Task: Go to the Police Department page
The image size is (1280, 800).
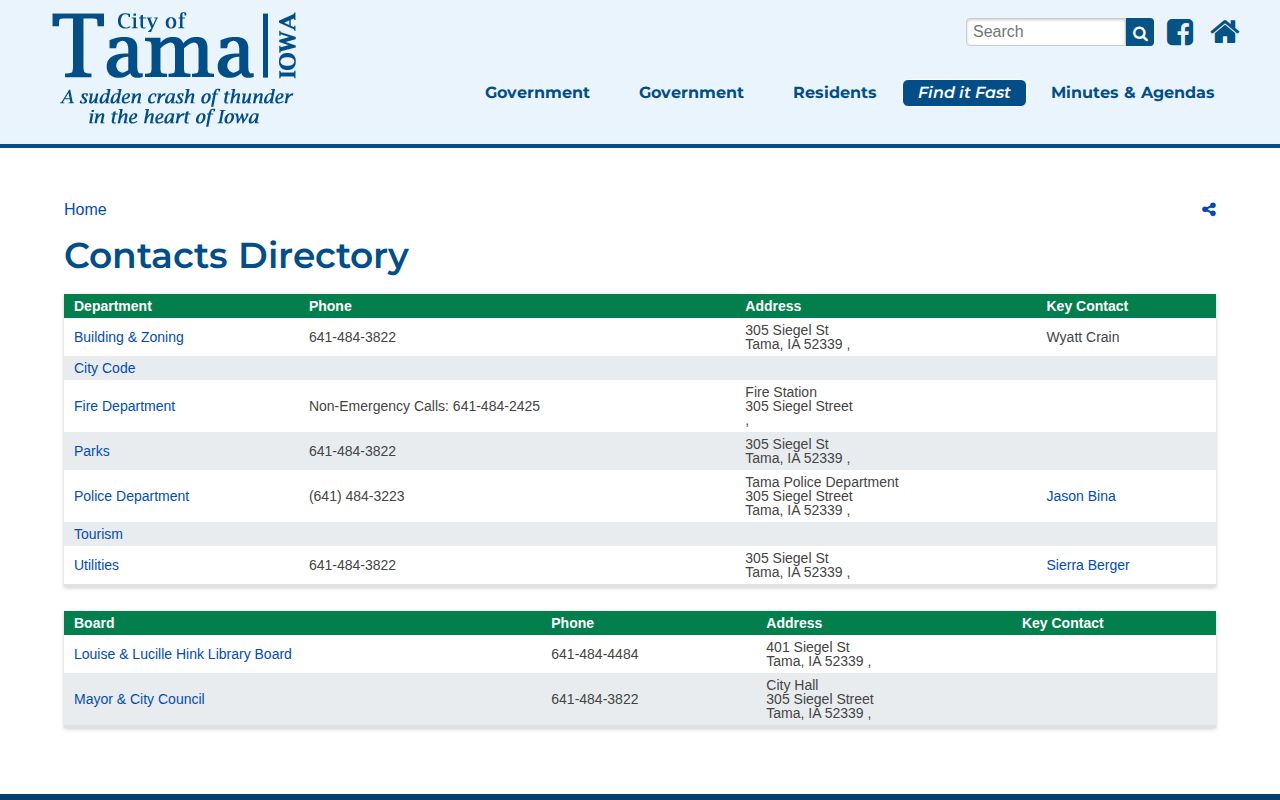Action: point(132,496)
